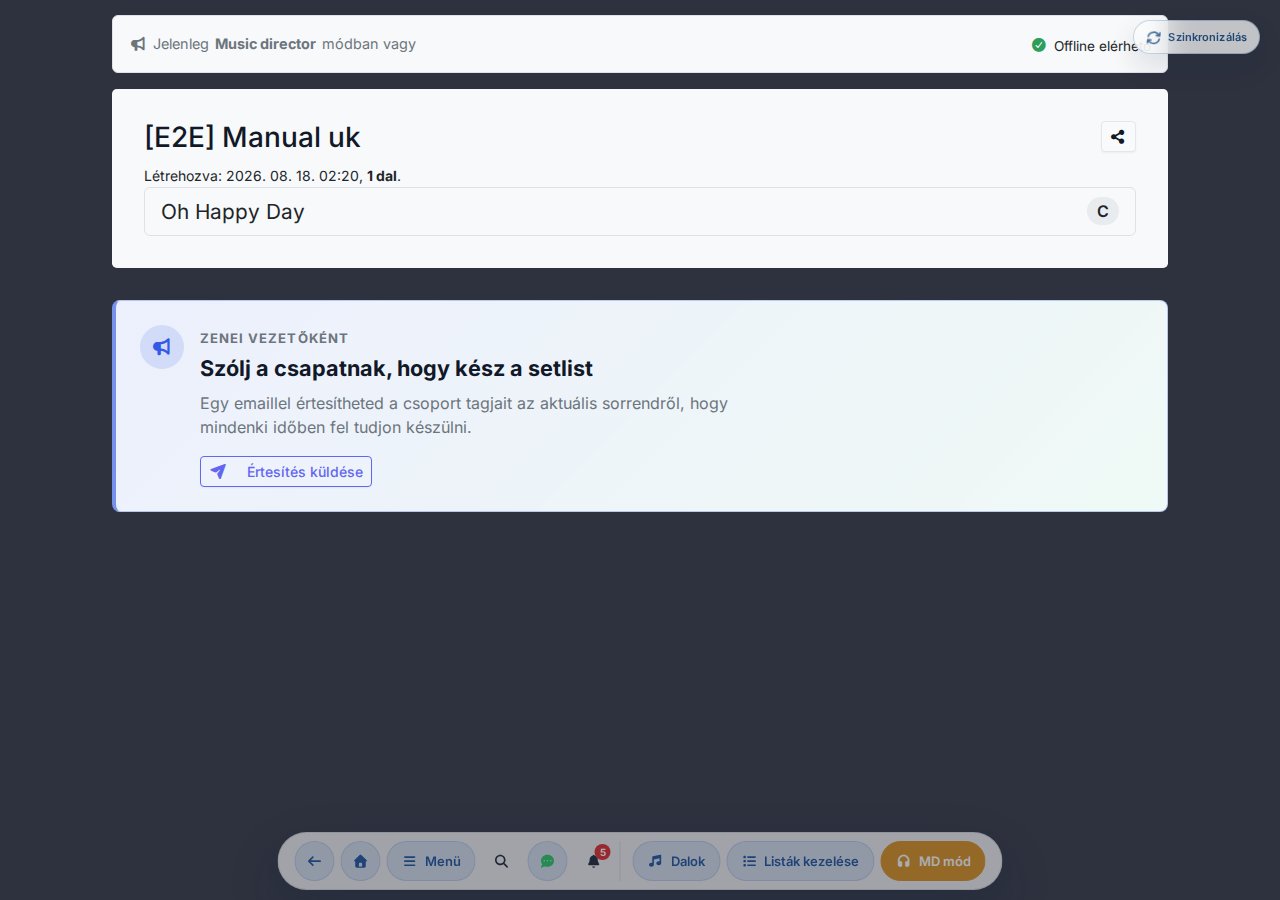Open the Dalok section
Image resolution: width=1280 pixels, height=900 pixels.
click(x=676, y=861)
